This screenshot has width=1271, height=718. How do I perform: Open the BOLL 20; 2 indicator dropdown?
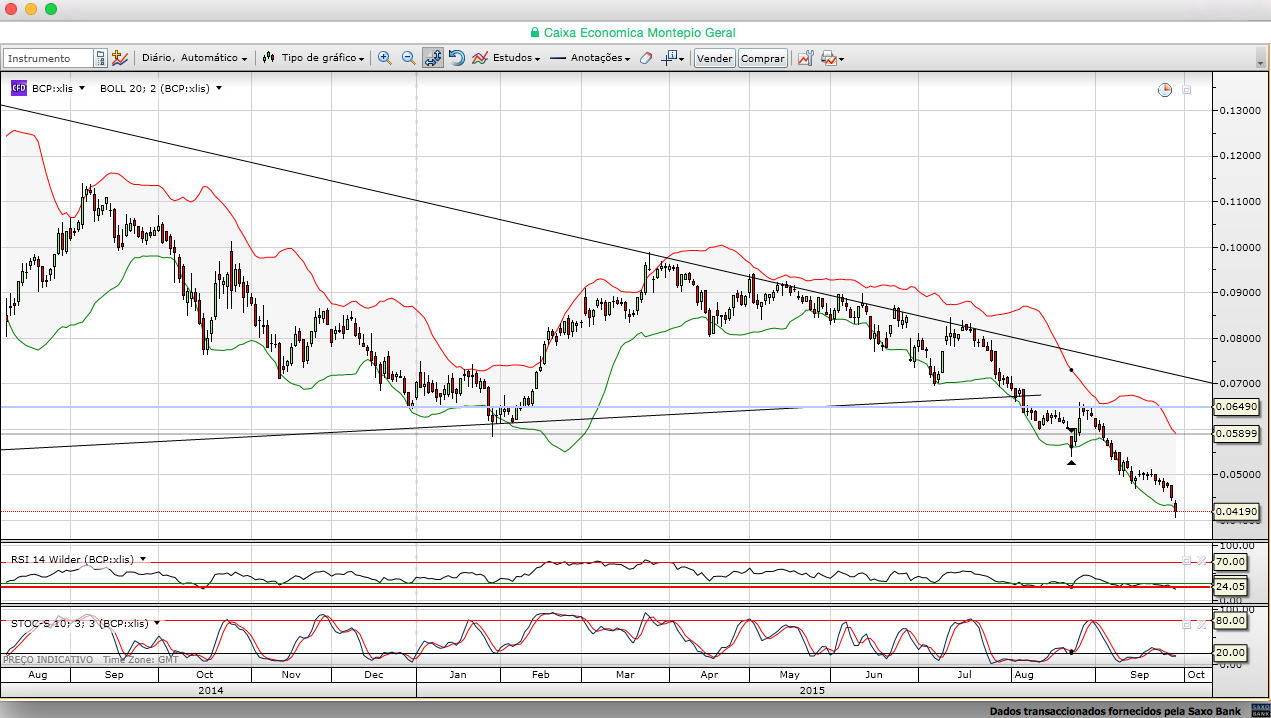point(161,88)
